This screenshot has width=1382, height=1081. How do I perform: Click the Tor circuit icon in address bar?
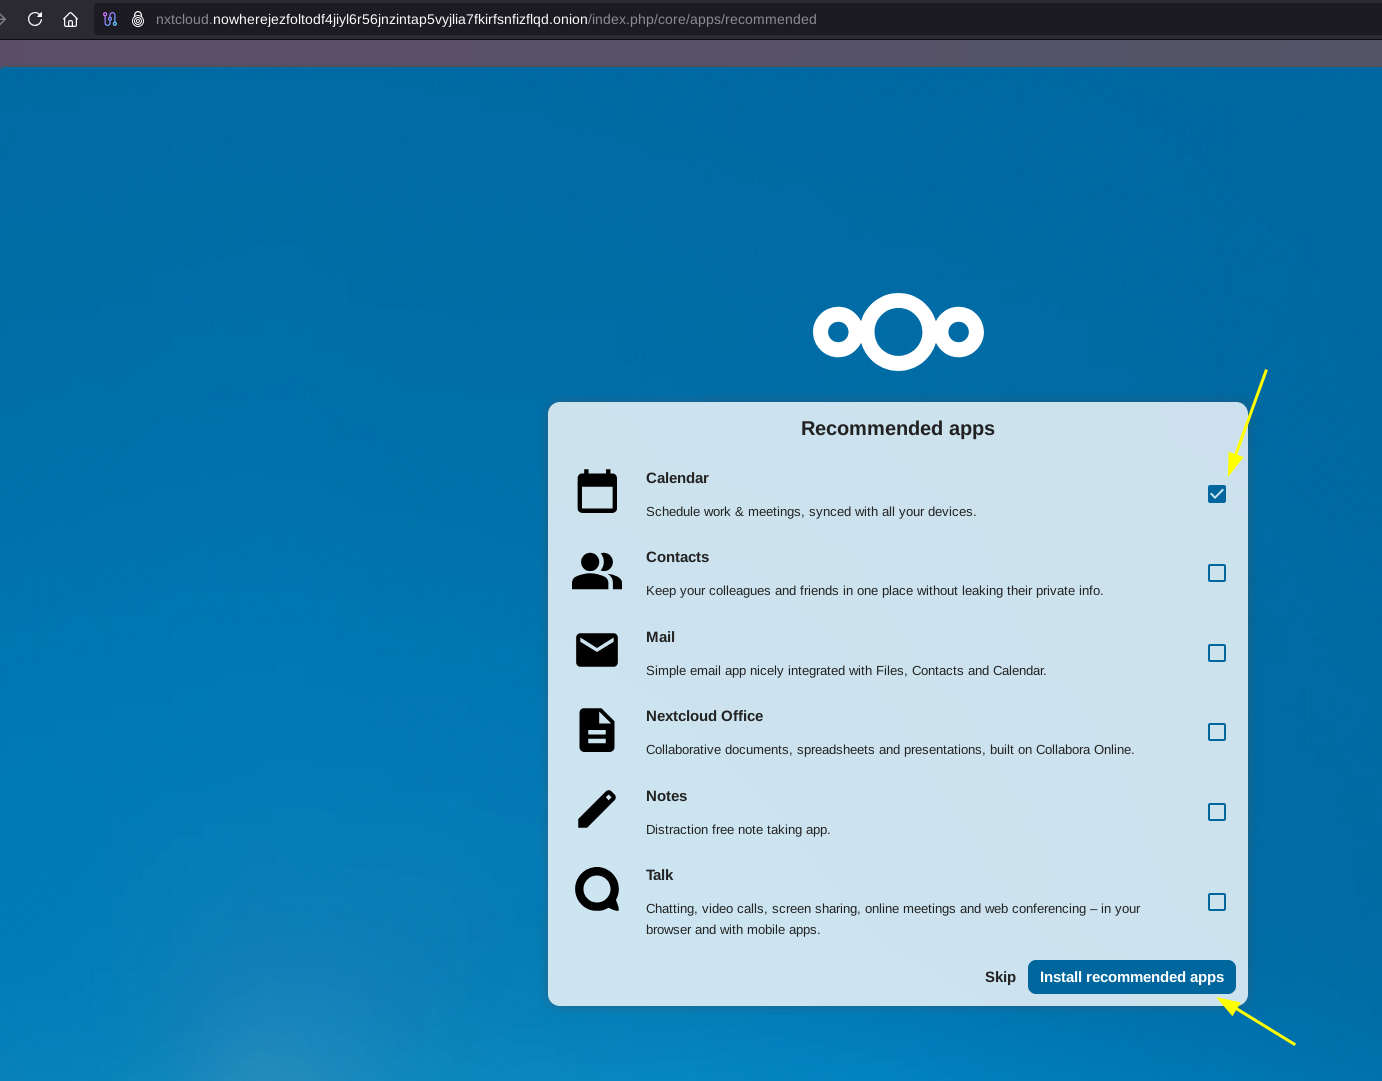tap(110, 19)
